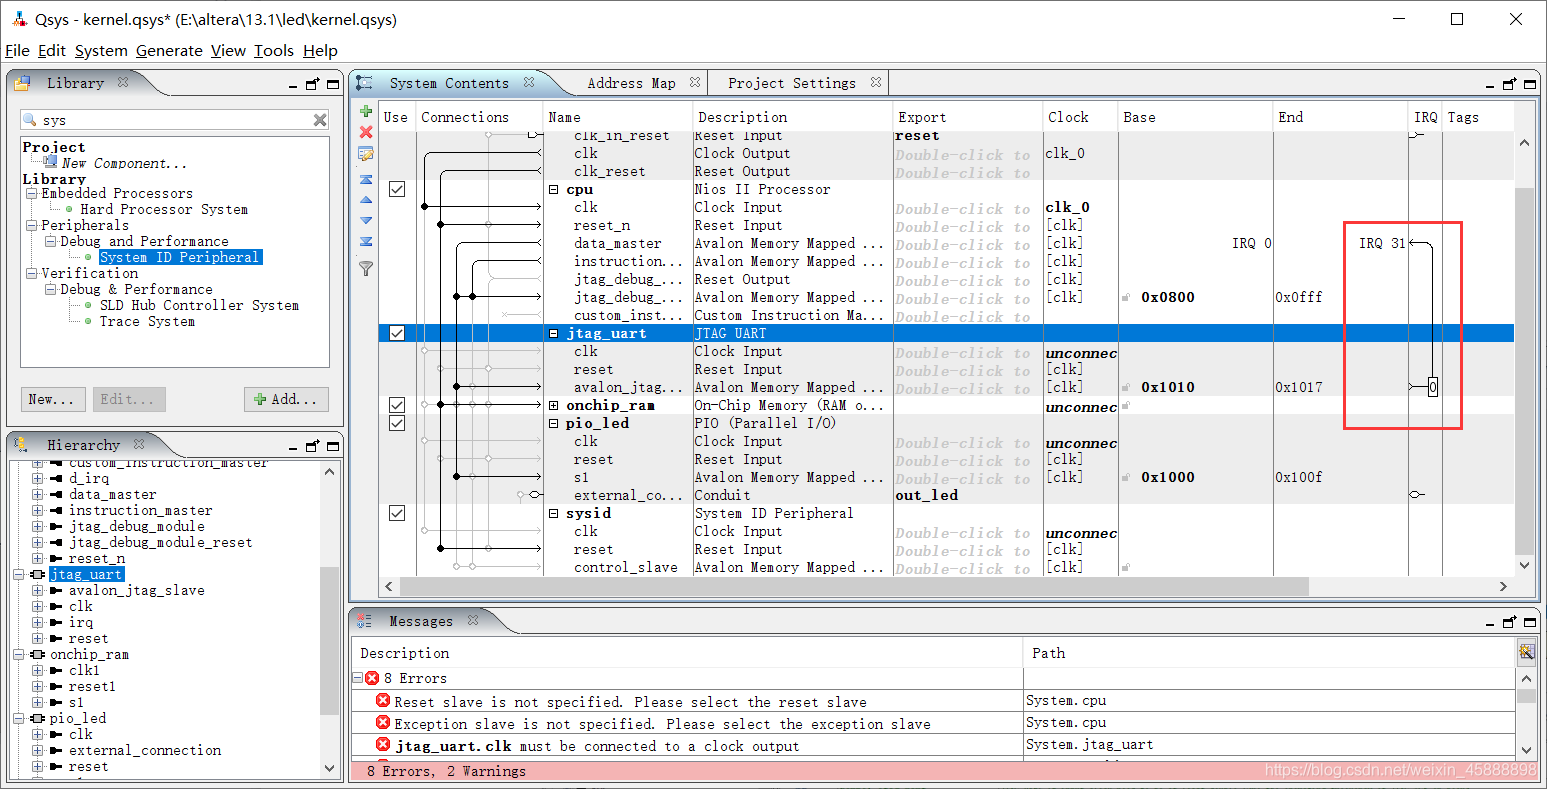Maximize the Library panel

click(x=333, y=84)
